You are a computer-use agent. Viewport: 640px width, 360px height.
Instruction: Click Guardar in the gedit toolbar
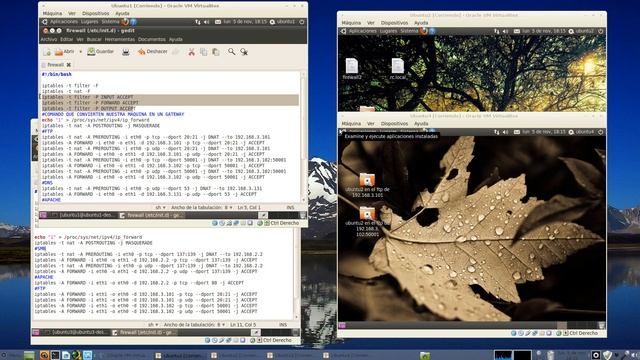(x=100, y=52)
